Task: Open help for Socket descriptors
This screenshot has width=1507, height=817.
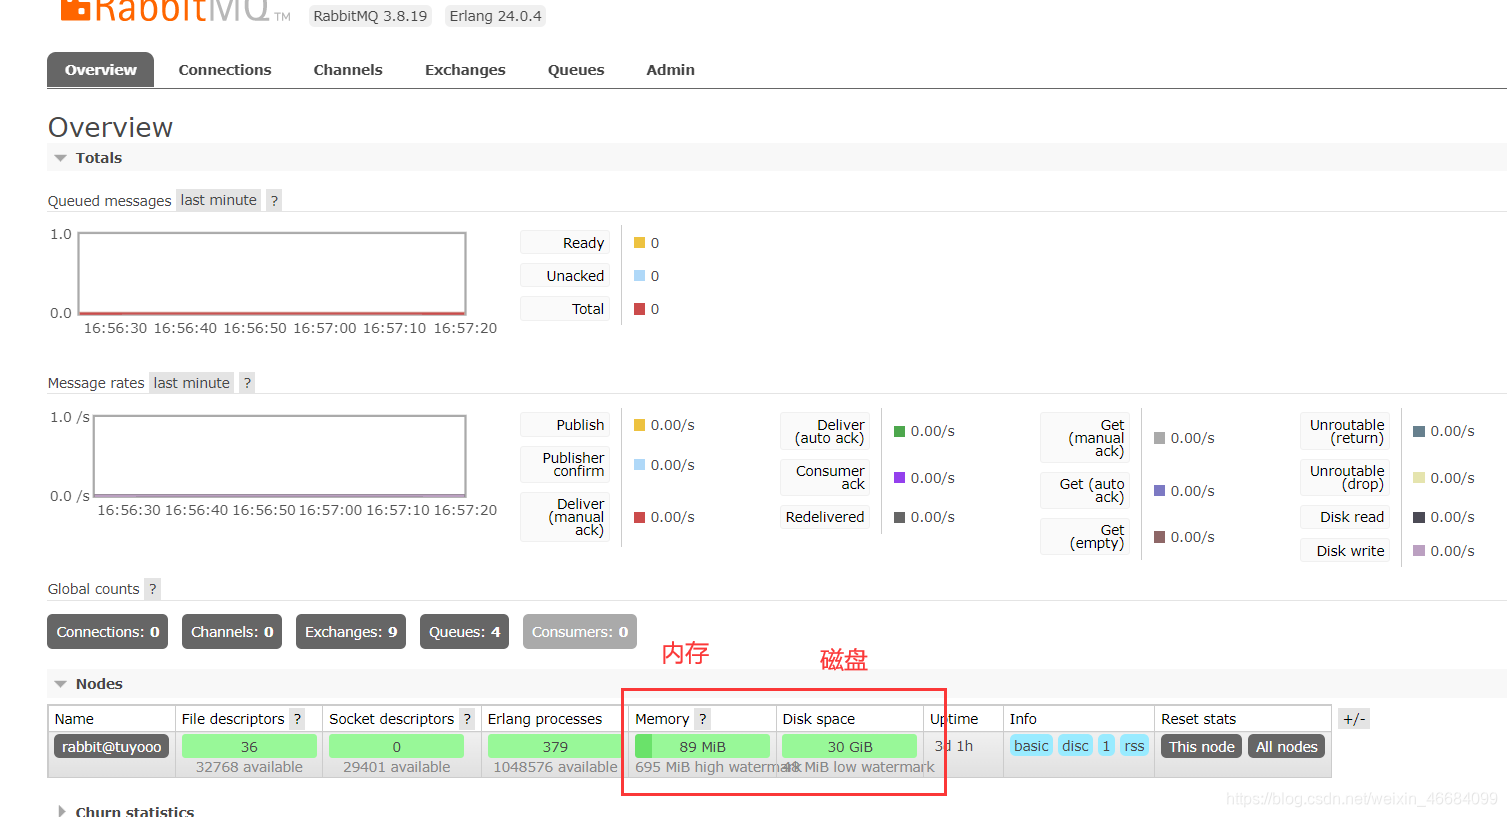Action: [x=466, y=719]
